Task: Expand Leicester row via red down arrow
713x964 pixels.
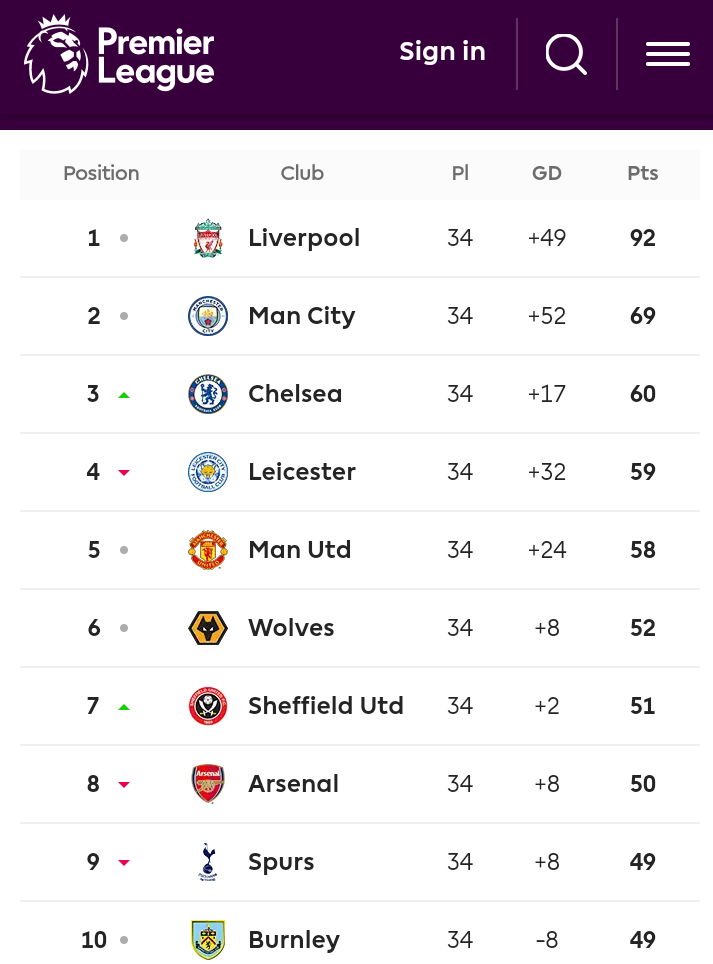Action: (x=124, y=473)
